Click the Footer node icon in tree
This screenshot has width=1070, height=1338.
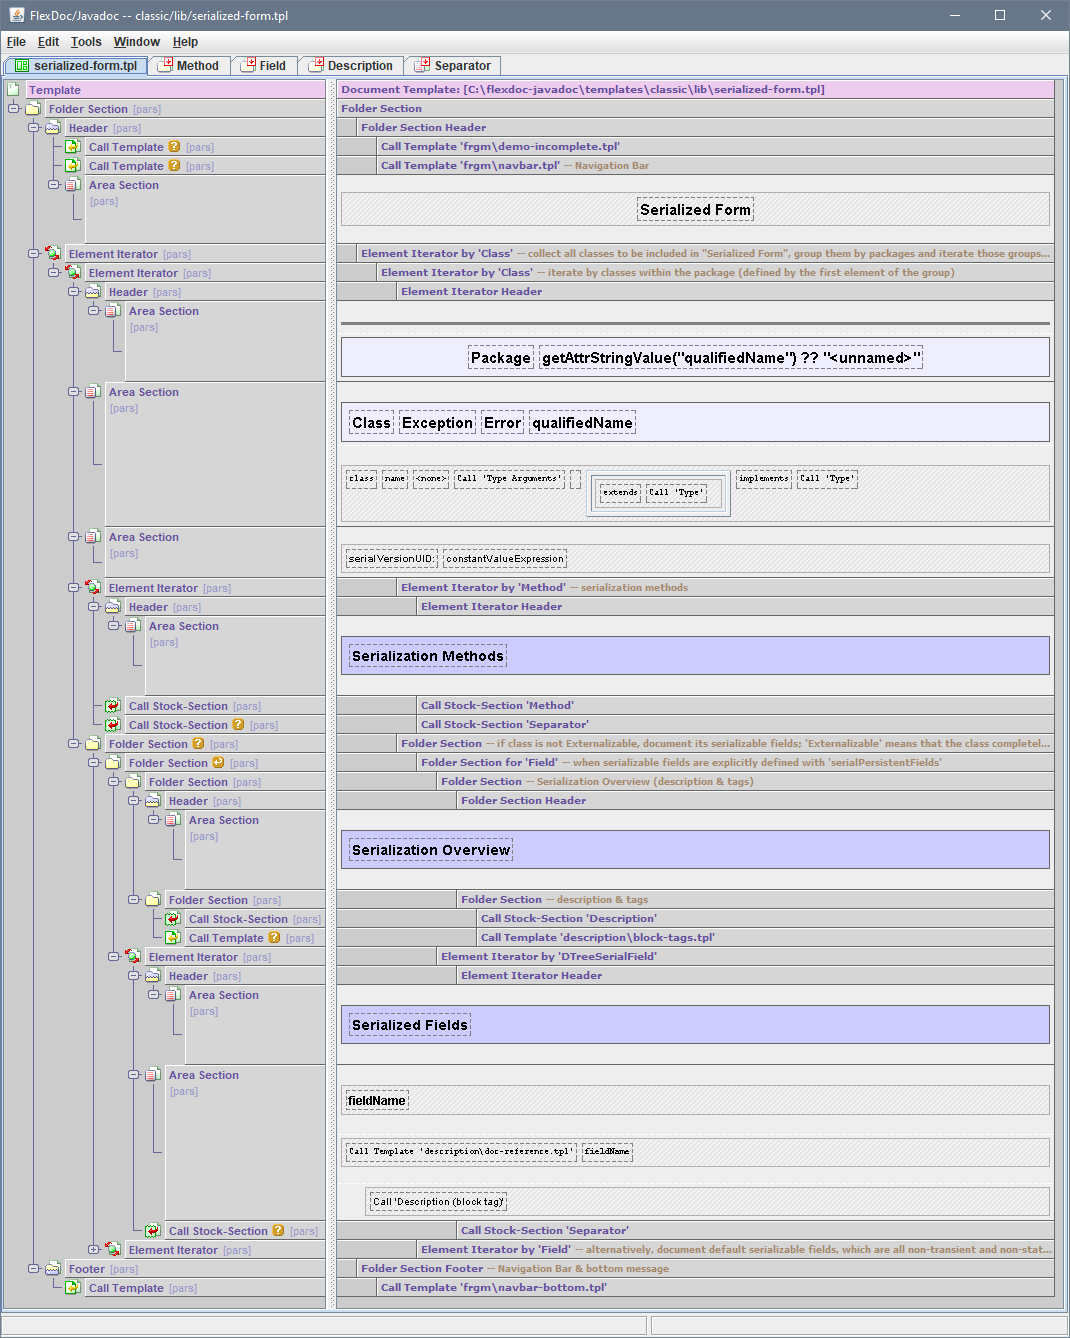(53, 1269)
